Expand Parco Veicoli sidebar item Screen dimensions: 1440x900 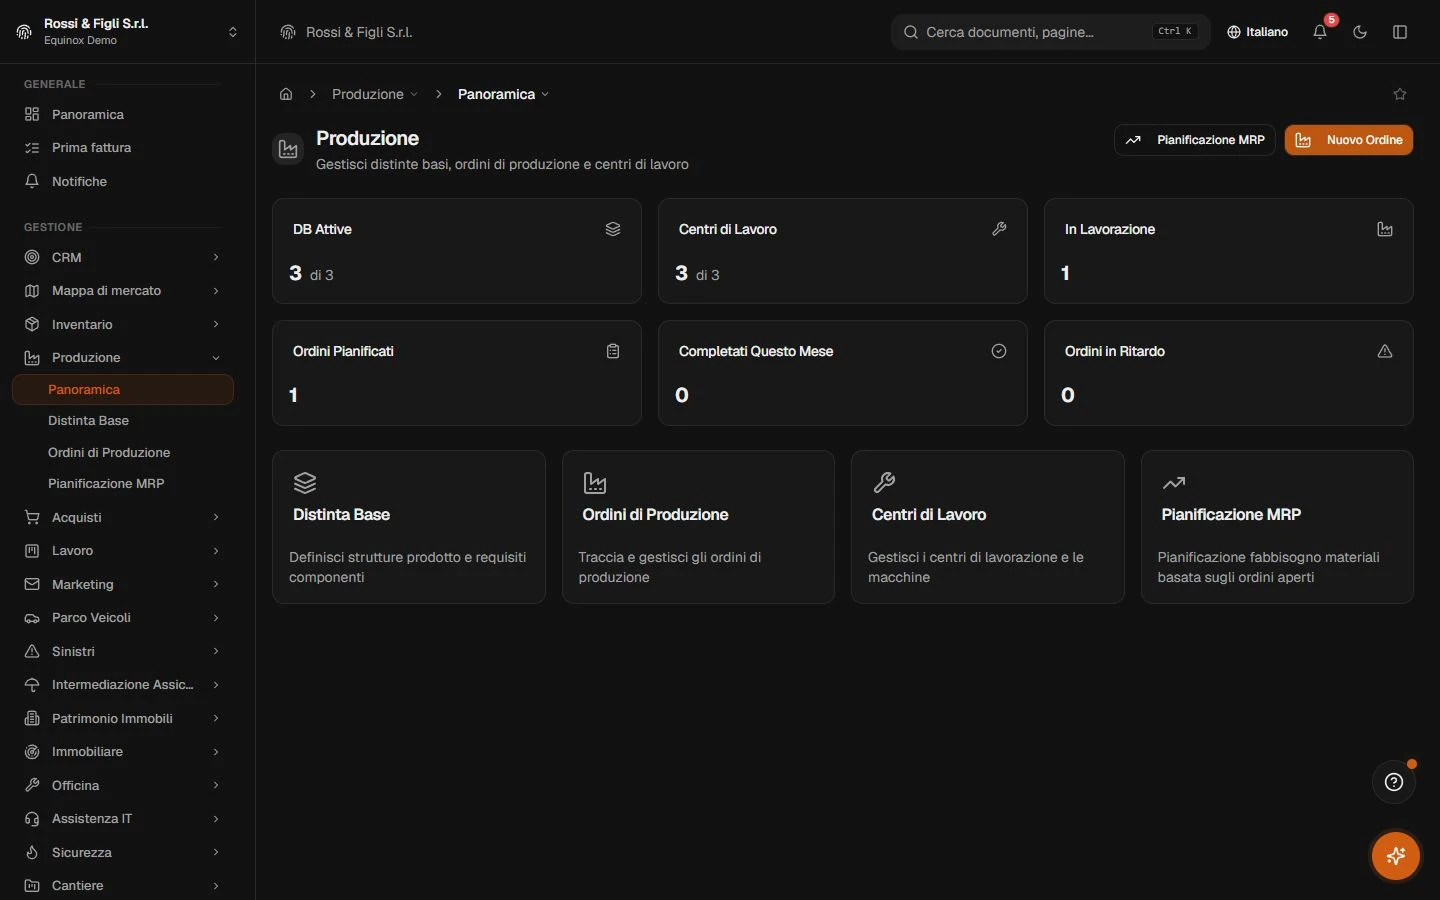tap(123, 618)
